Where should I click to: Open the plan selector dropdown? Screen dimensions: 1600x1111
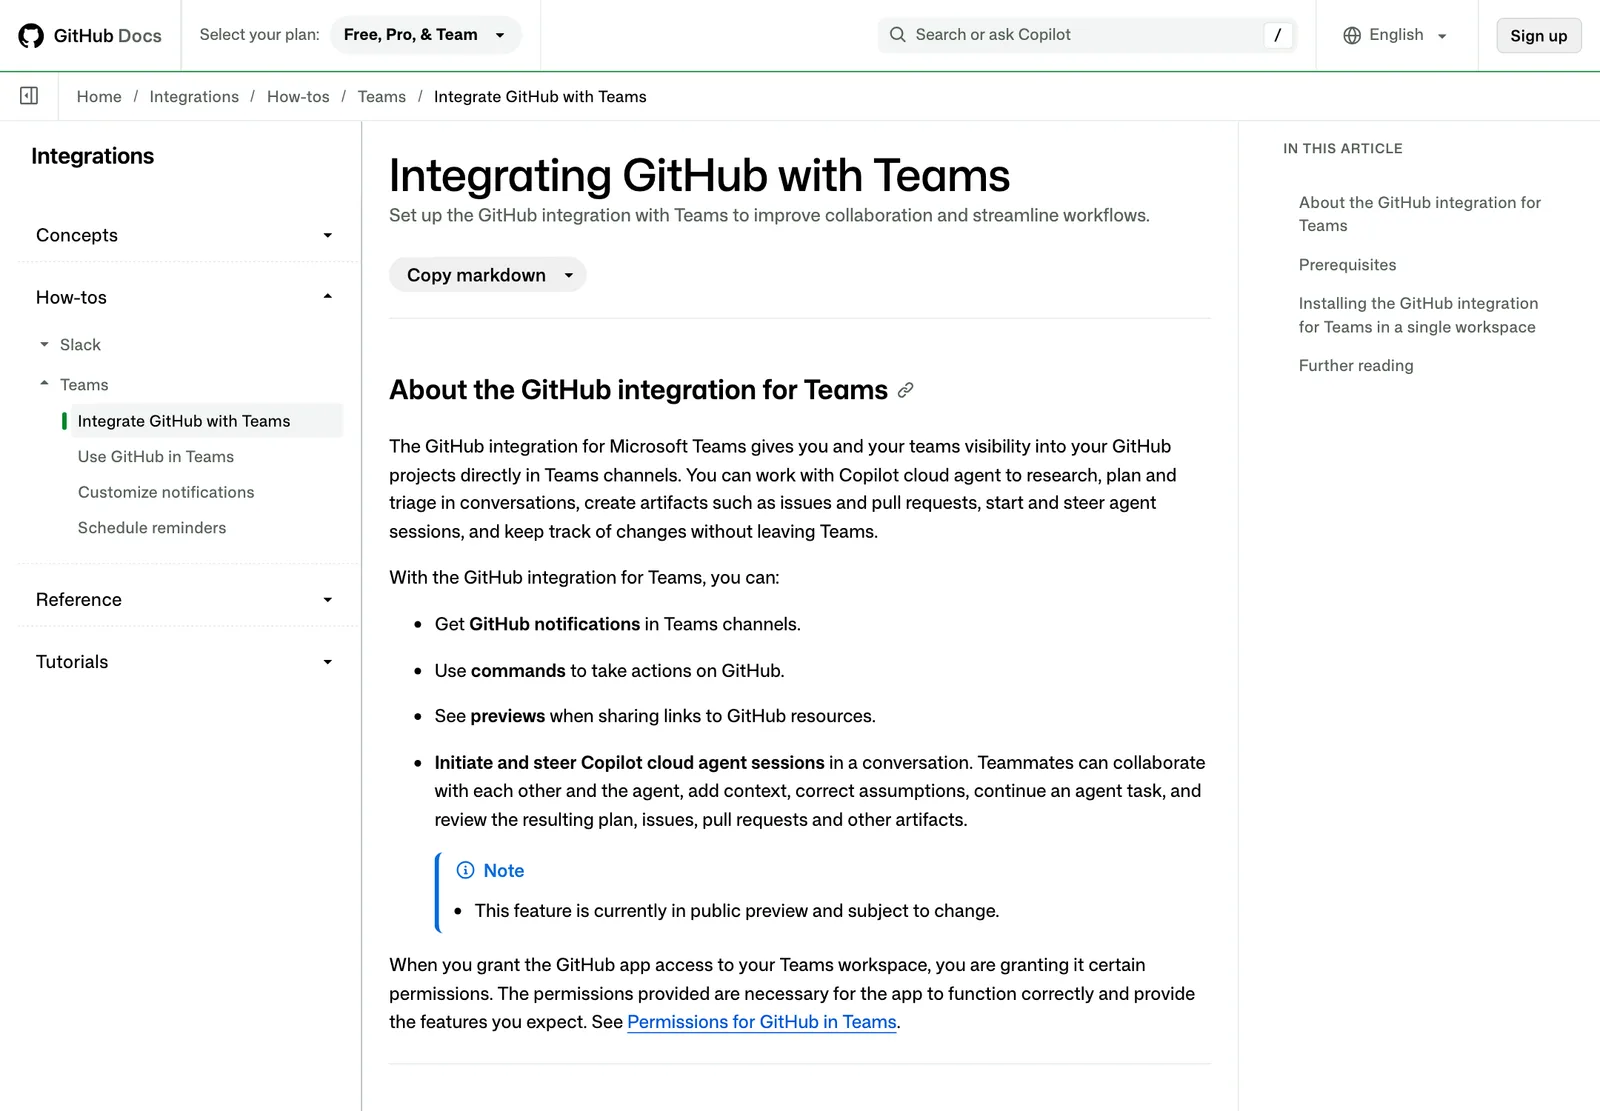[x=425, y=35]
